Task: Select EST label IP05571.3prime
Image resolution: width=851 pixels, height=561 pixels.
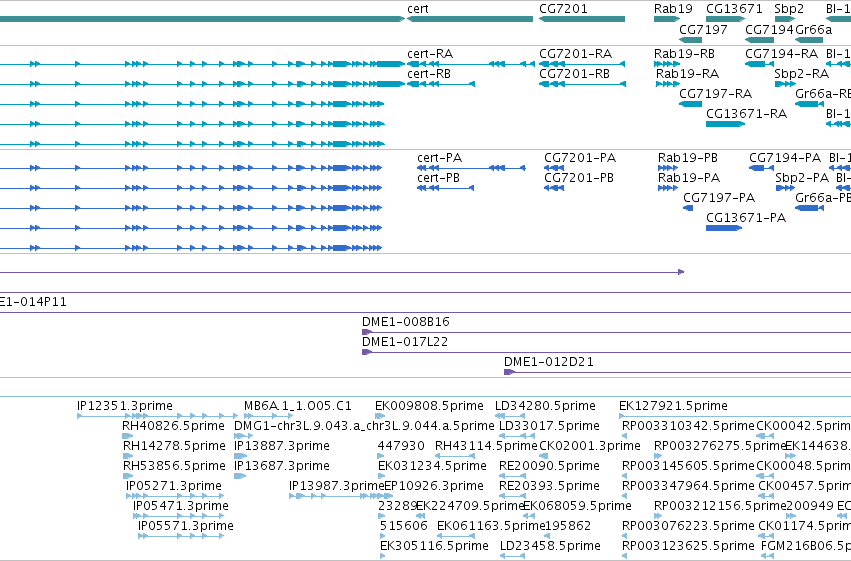Action: 186,526
